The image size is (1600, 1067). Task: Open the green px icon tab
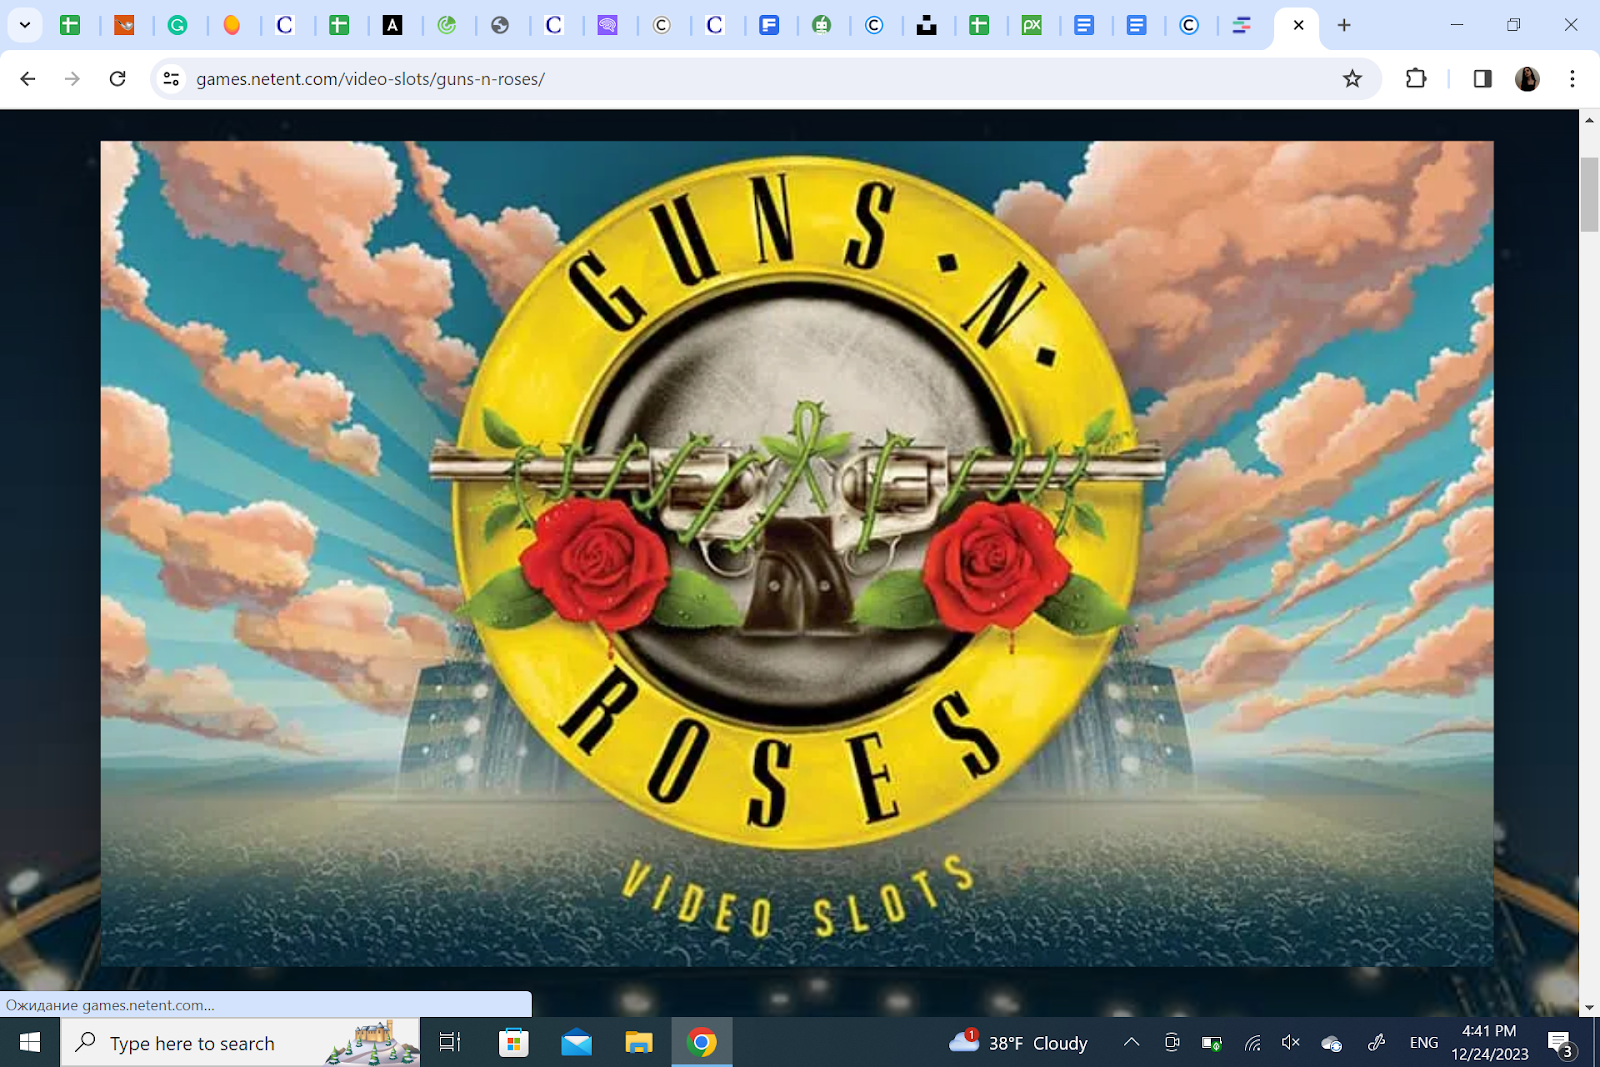tap(1032, 25)
